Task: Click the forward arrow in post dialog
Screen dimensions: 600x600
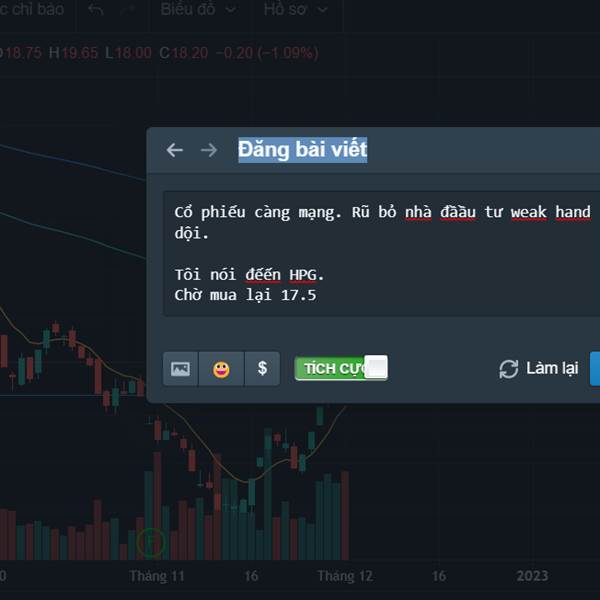Action: tap(209, 150)
